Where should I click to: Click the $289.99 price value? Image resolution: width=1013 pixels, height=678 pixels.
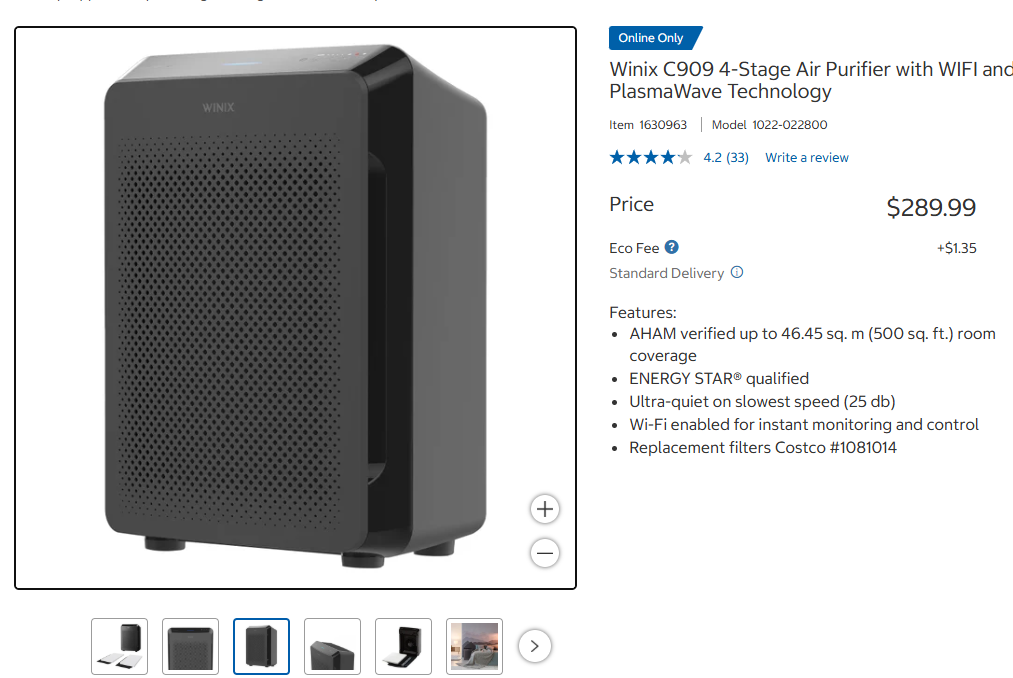point(931,207)
